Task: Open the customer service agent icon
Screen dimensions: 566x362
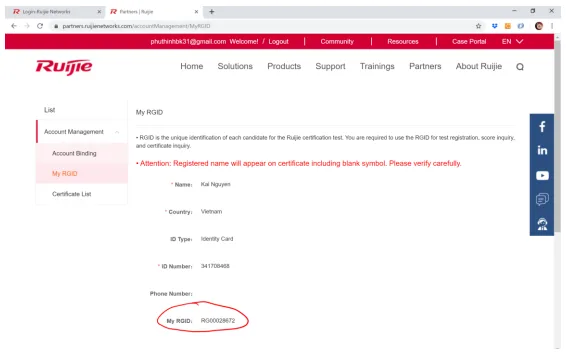Action: (x=542, y=224)
